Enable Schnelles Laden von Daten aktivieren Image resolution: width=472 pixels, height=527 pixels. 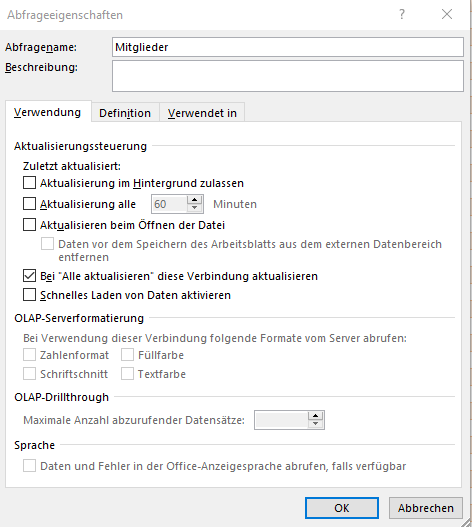(x=29, y=295)
